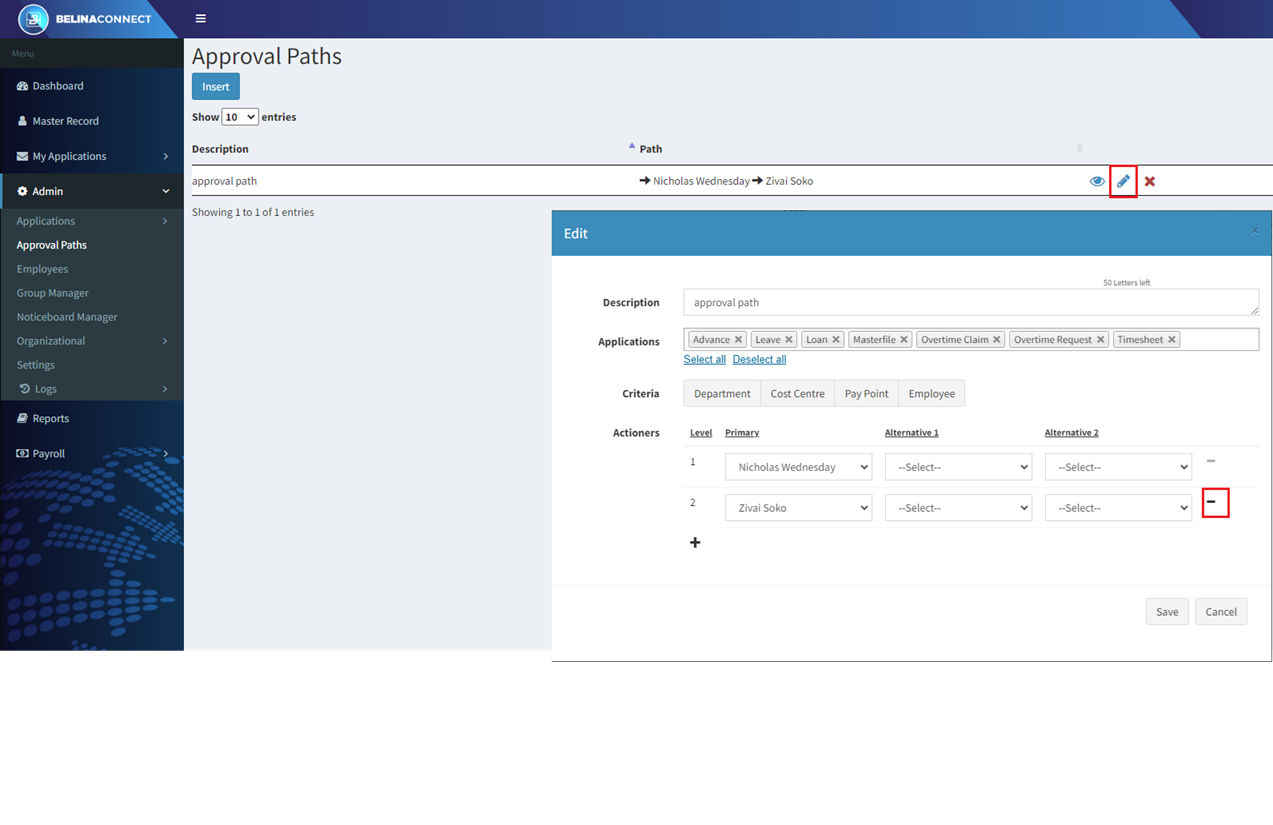
Task: Open level 1 Alternative 1 dropdown
Action: pos(958,467)
